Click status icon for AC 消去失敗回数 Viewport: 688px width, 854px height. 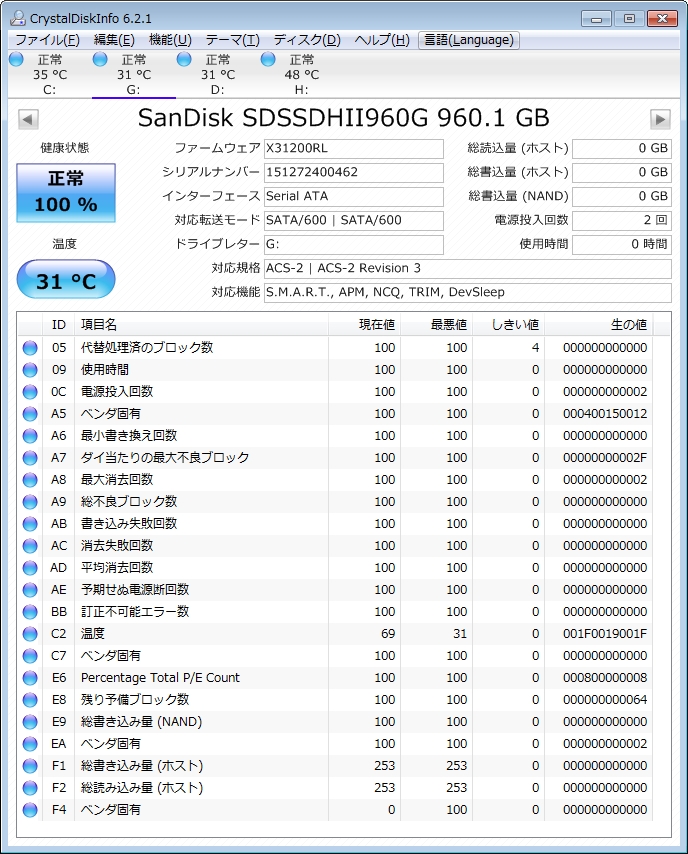click(30, 546)
